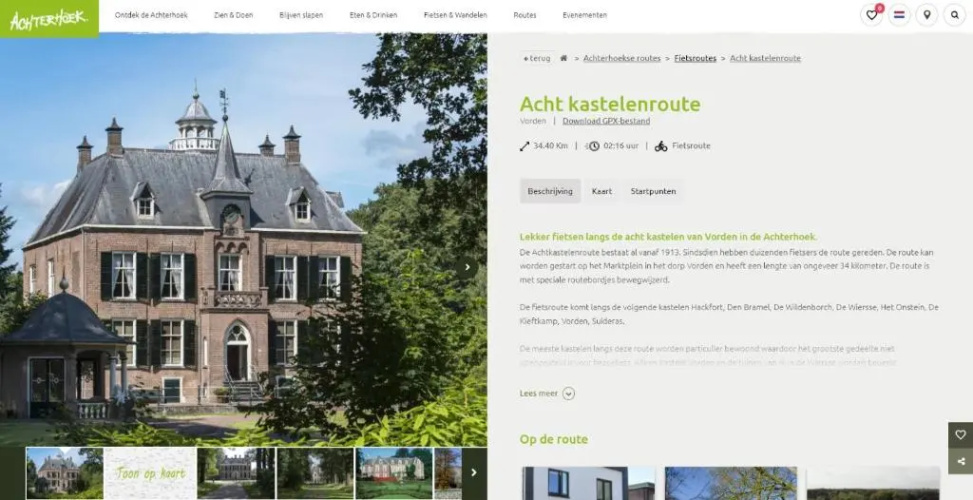Advance thumbnail strip with right chevron
Screen dimensions: 973x500
(x=474, y=473)
